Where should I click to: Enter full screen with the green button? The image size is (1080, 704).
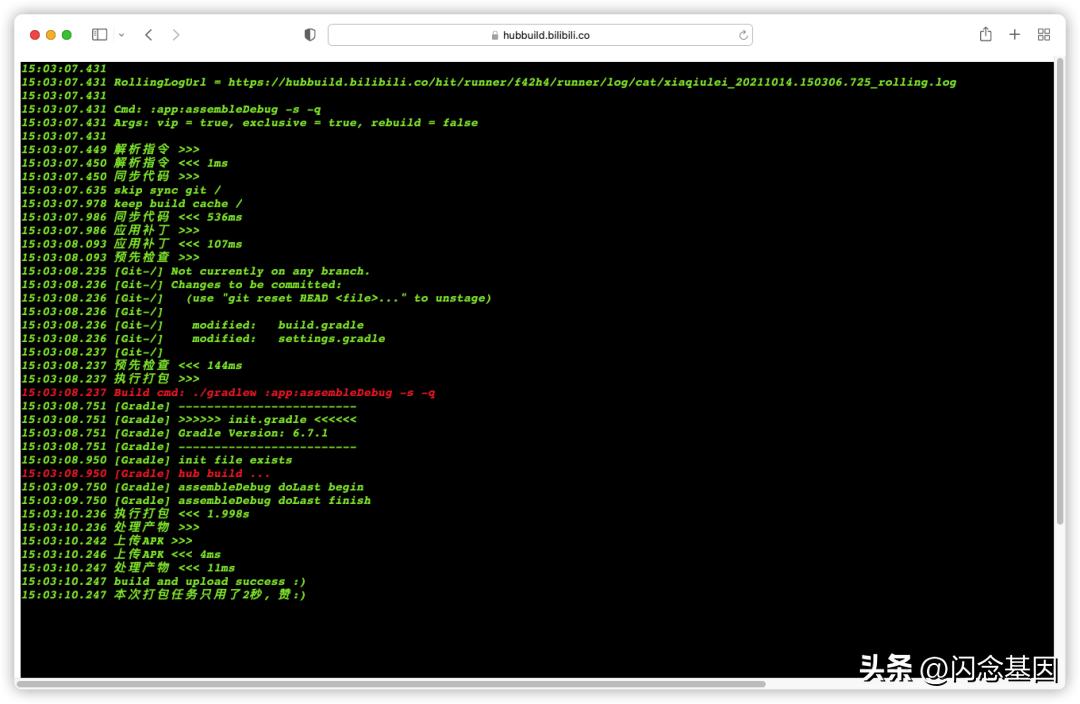pyautogui.click(x=67, y=35)
